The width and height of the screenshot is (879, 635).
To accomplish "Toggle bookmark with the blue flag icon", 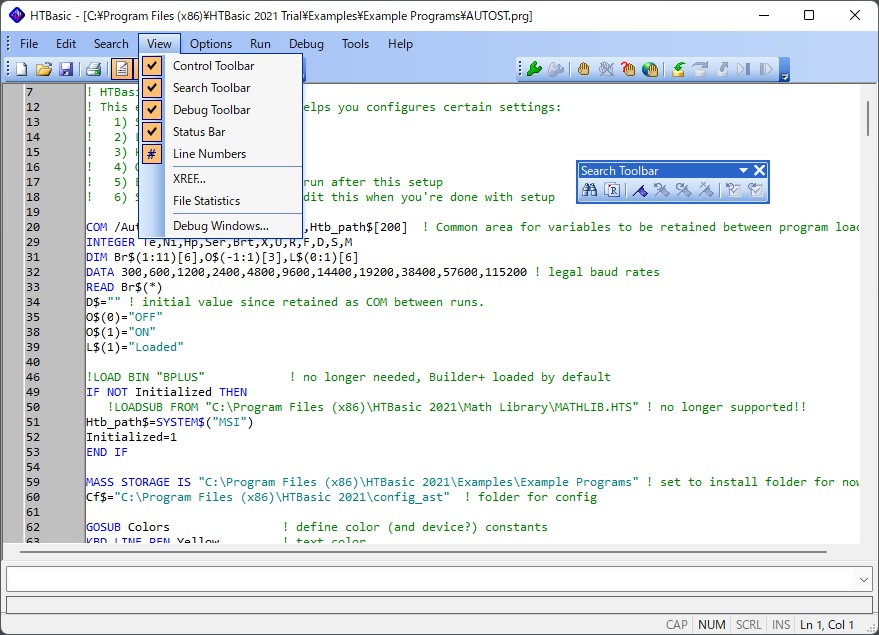I will click(x=640, y=190).
